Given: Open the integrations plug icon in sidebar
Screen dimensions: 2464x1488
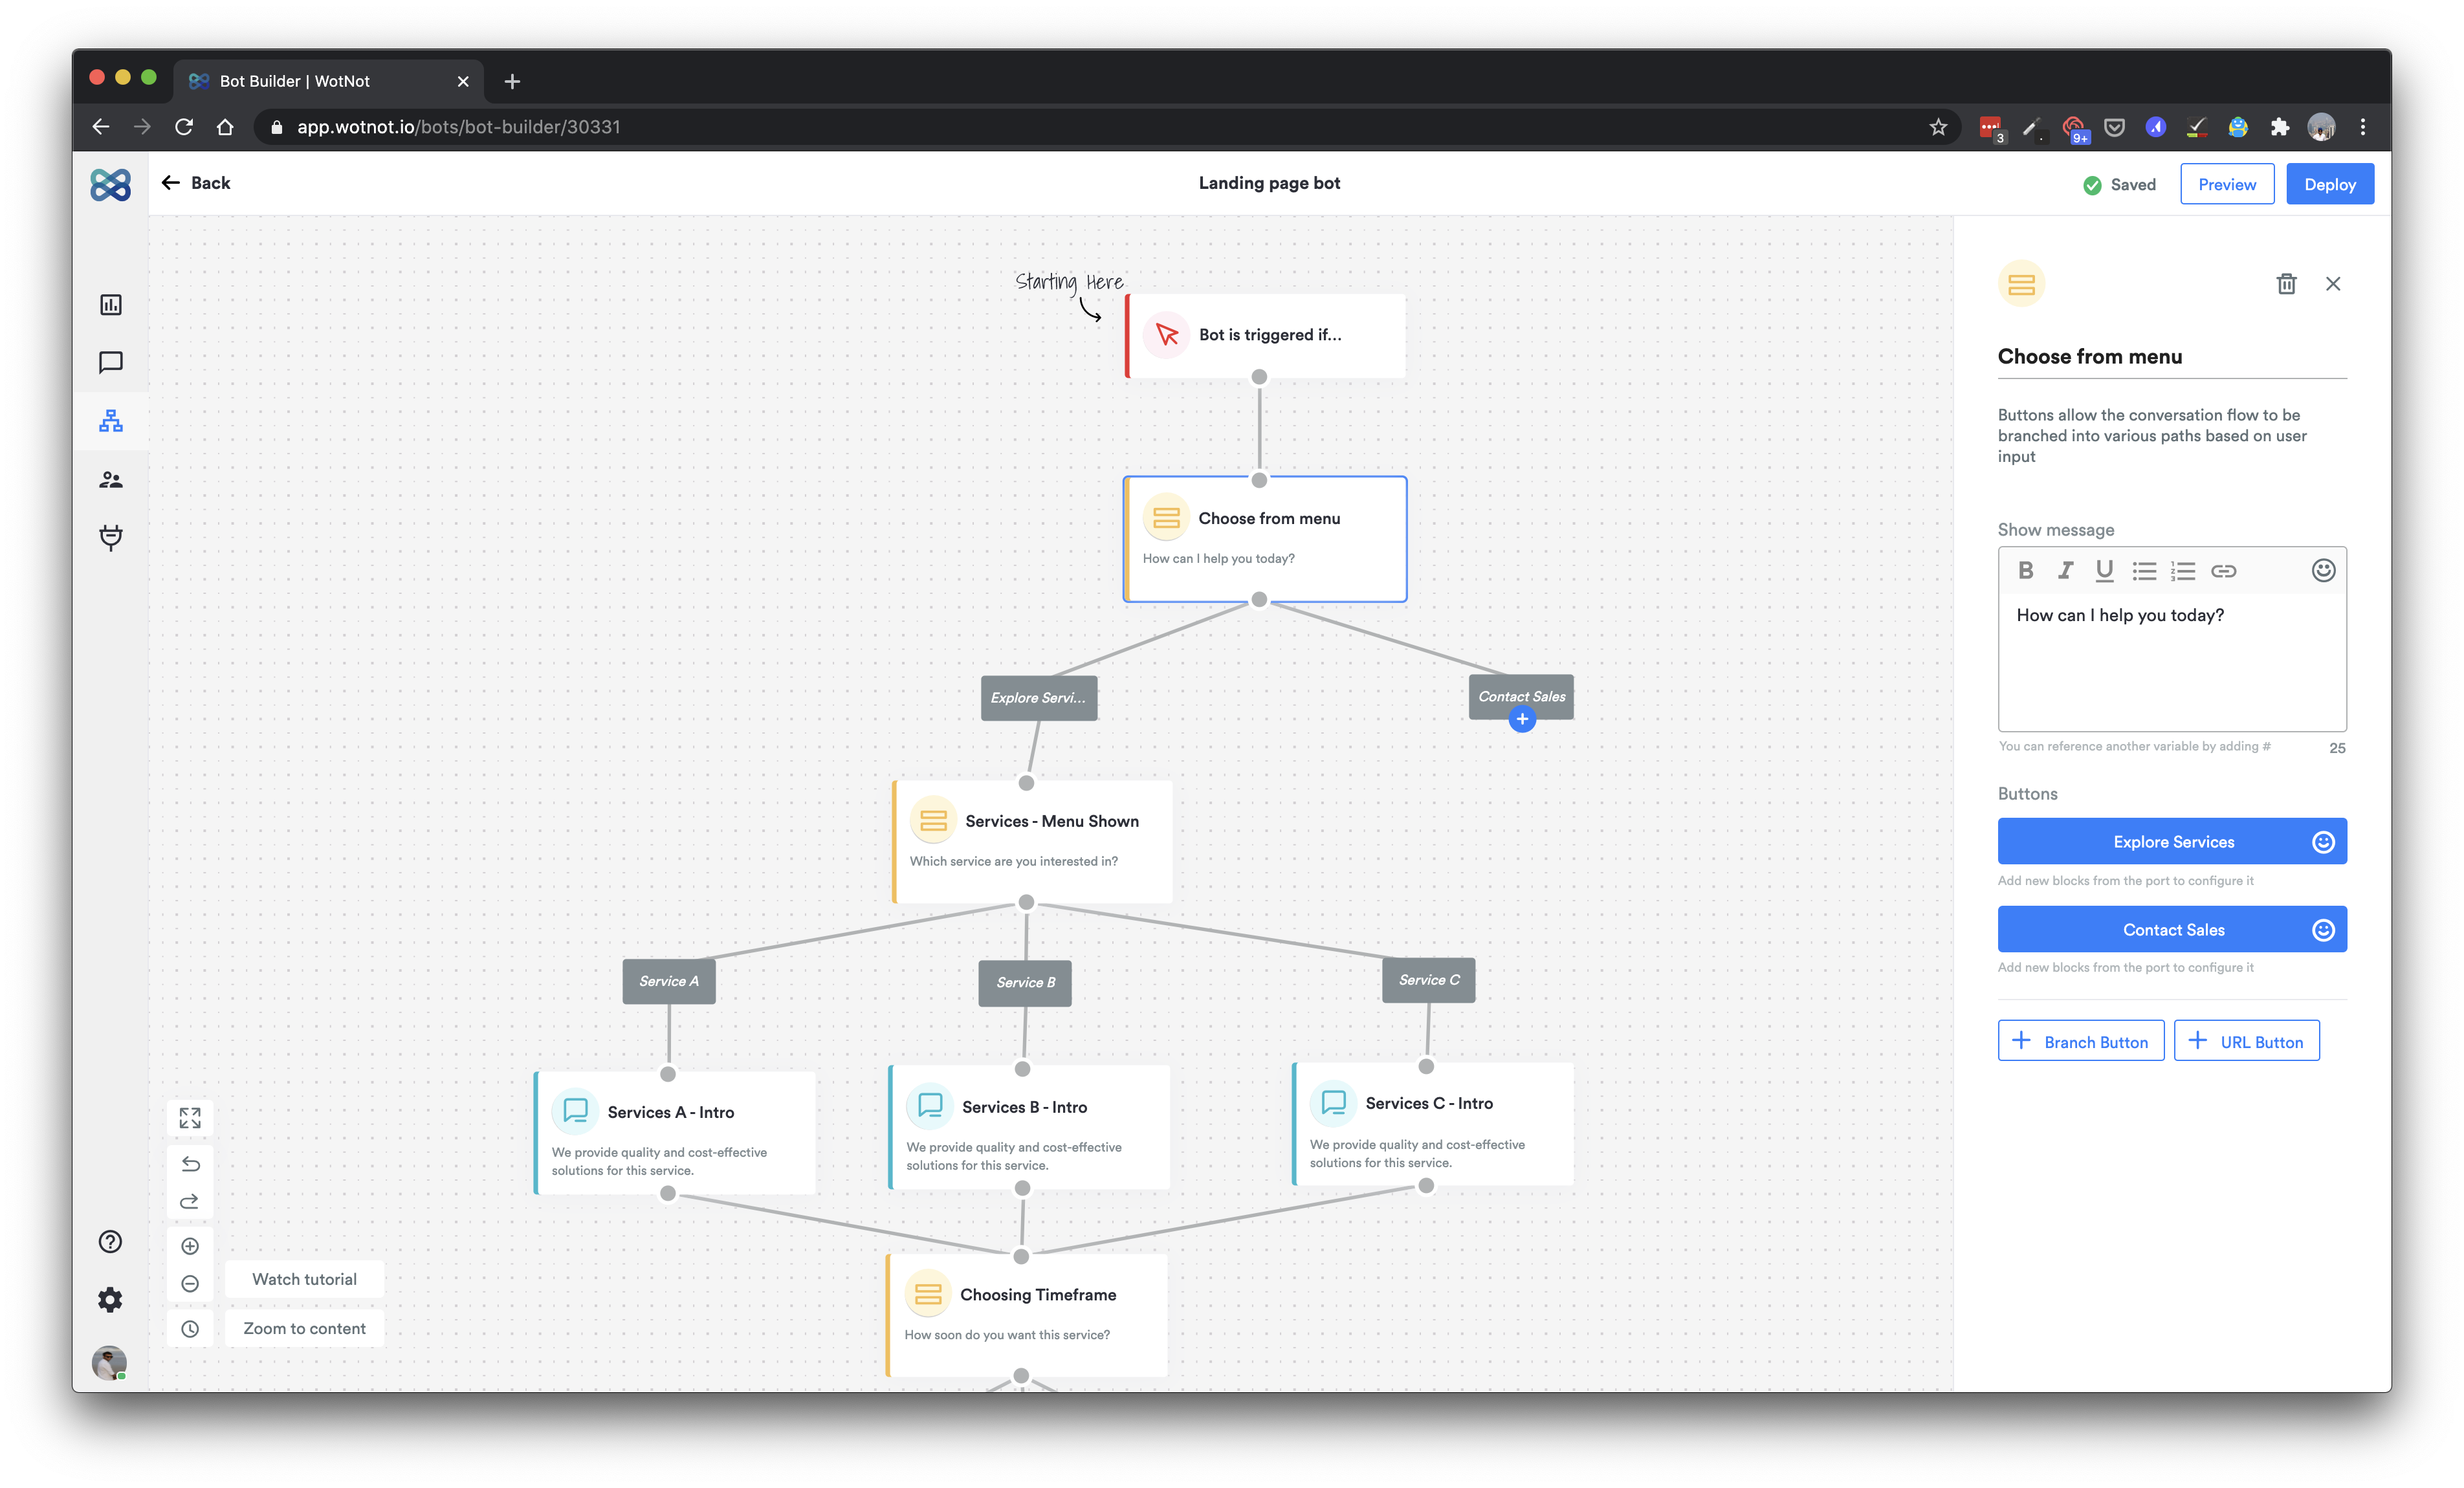Looking at the screenshot, I should click(111, 537).
